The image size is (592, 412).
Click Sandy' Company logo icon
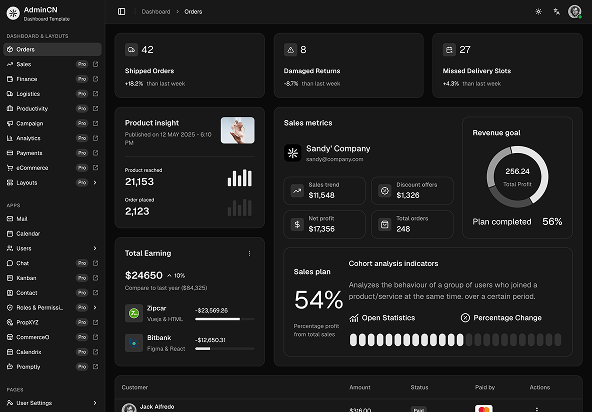(293, 153)
